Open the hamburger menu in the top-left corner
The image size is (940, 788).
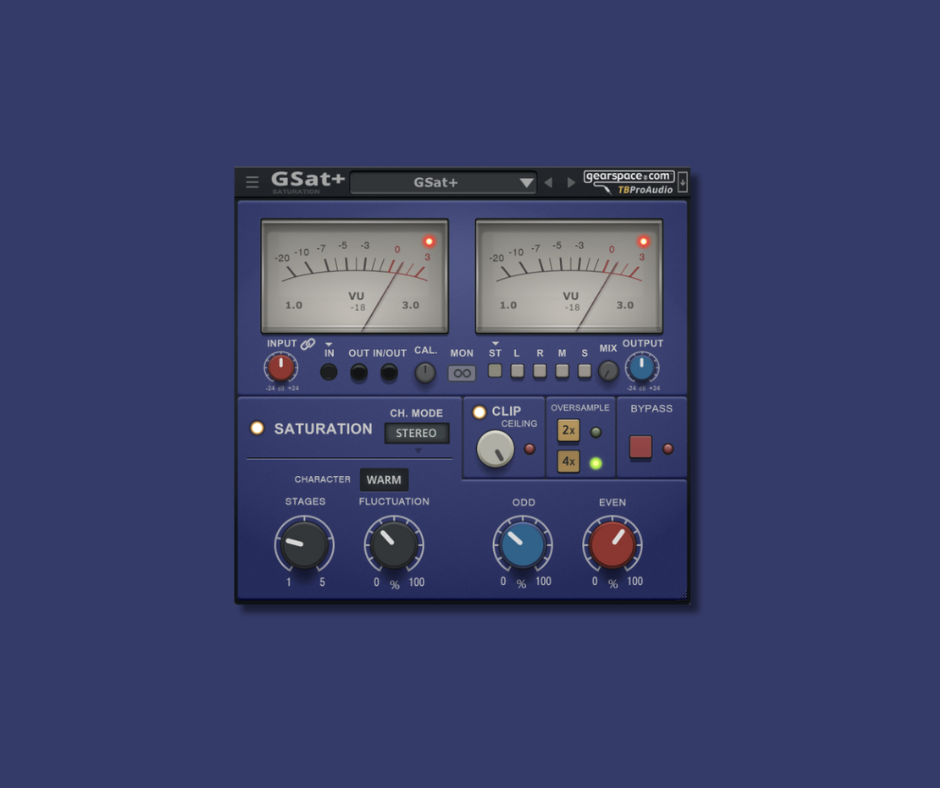pyautogui.click(x=251, y=182)
